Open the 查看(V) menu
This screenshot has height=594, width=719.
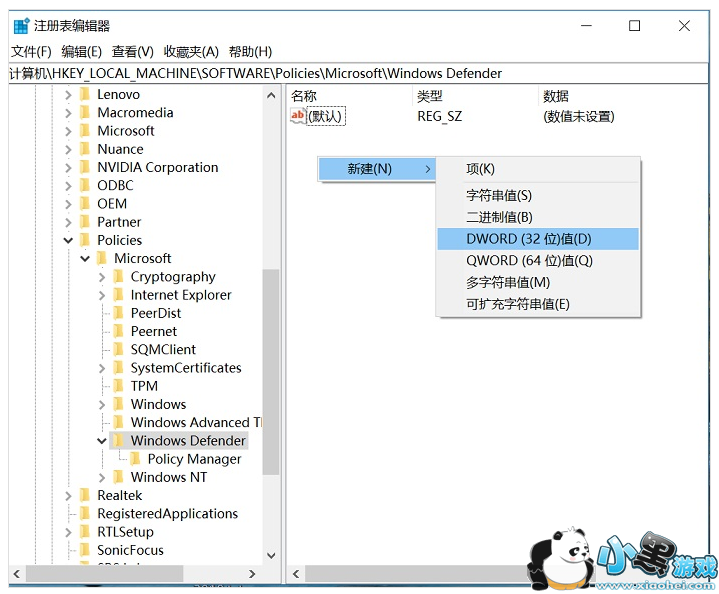[133, 51]
